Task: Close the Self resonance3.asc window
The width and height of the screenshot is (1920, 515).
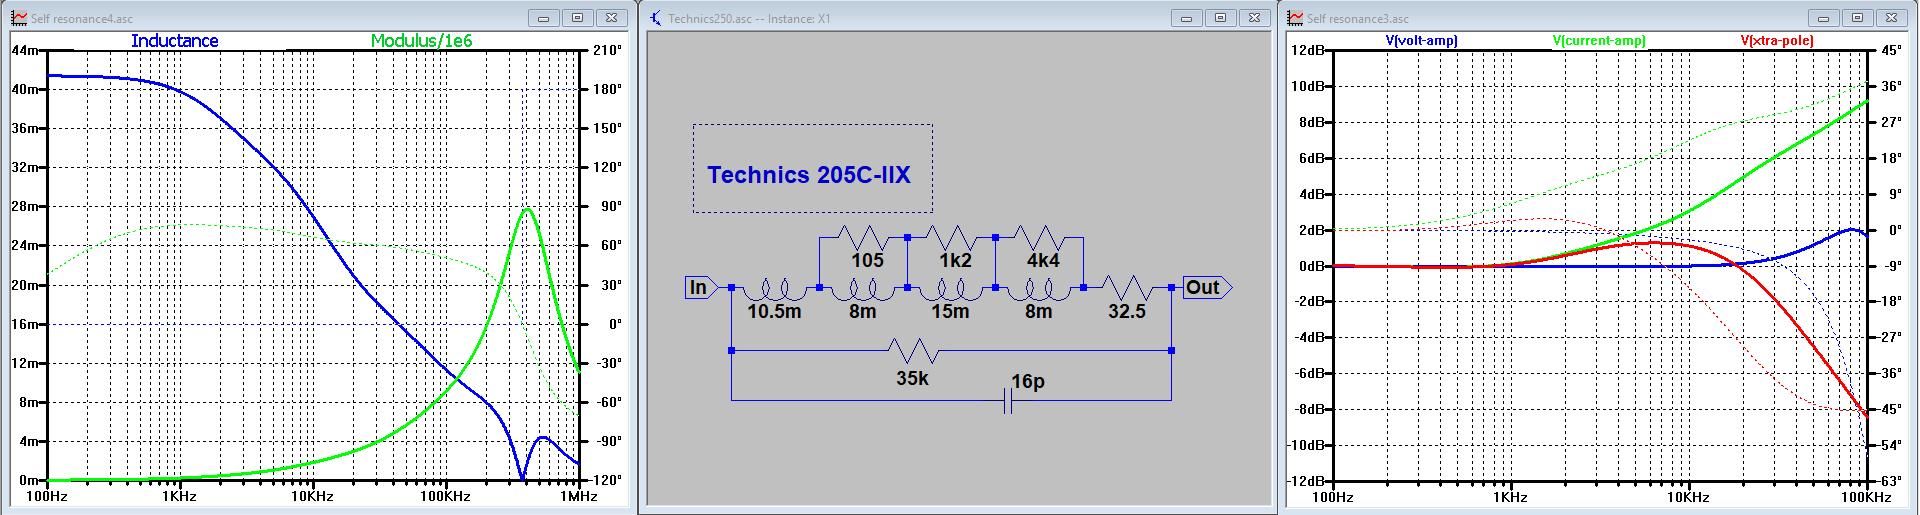Action: [x=1891, y=18]
